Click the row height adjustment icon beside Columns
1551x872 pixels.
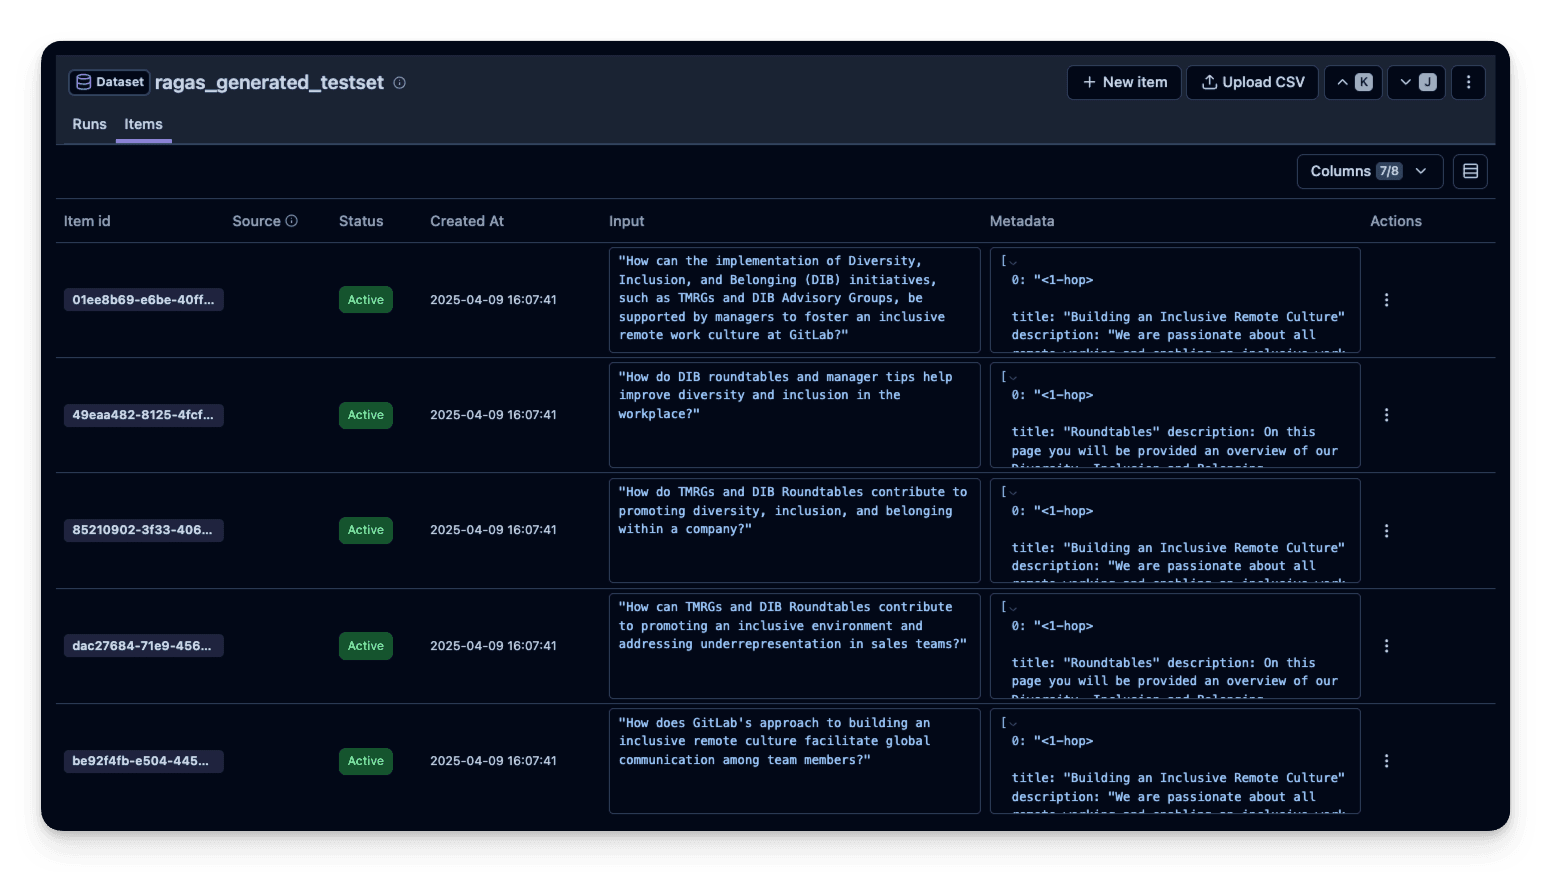tap(1470, 171)
